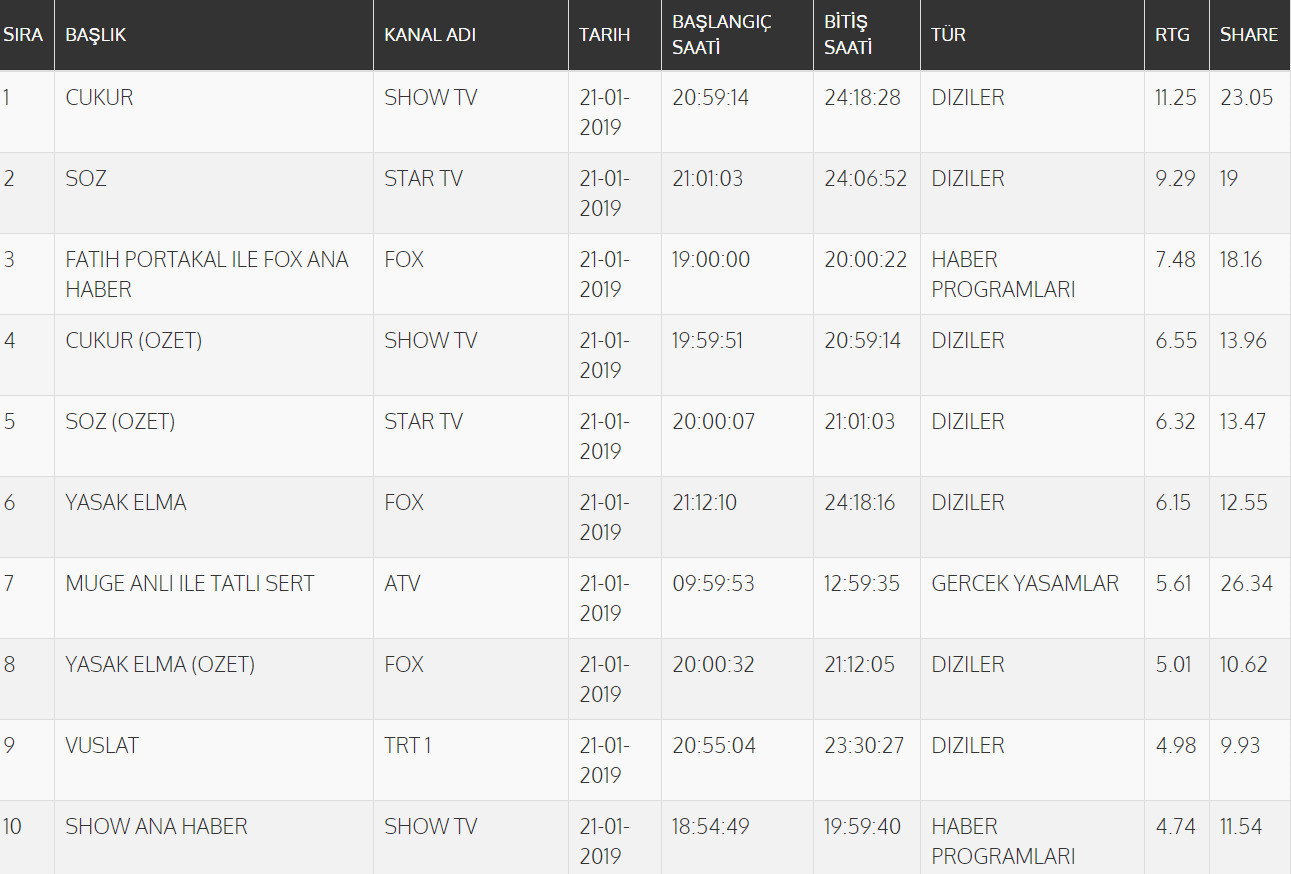Image resolution: width=1291 pixels, height=874 pixels.
Task: Click the KANAL ADI column header
Action: pos(430,35)
